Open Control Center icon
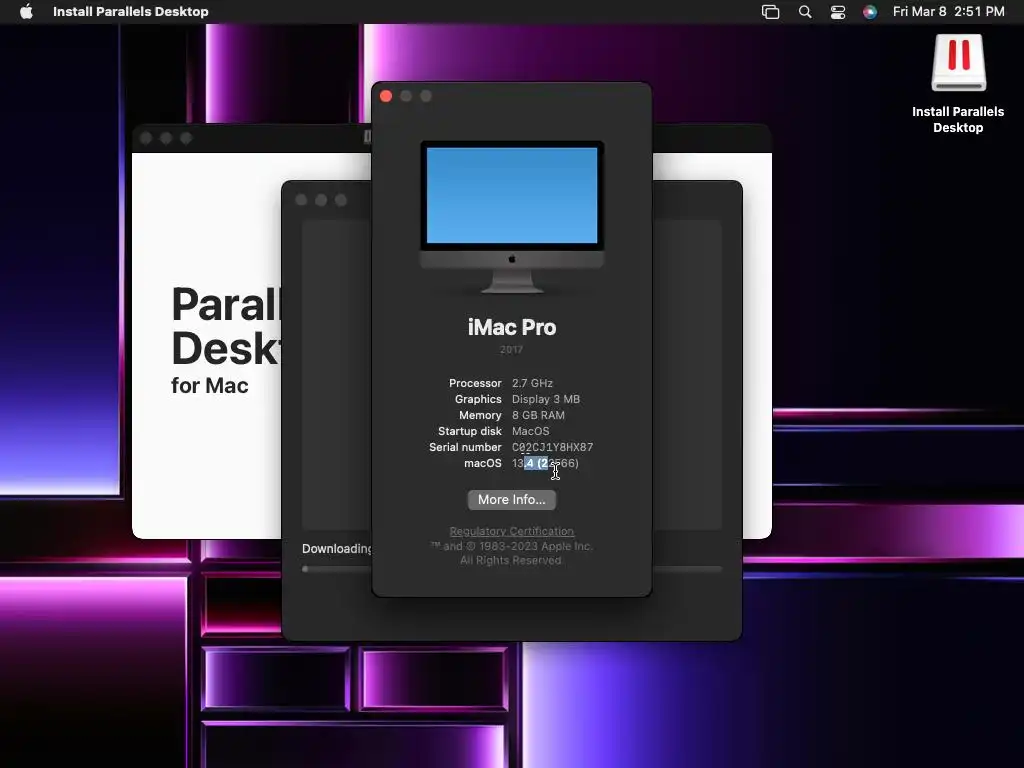 (x=838, y=12)
